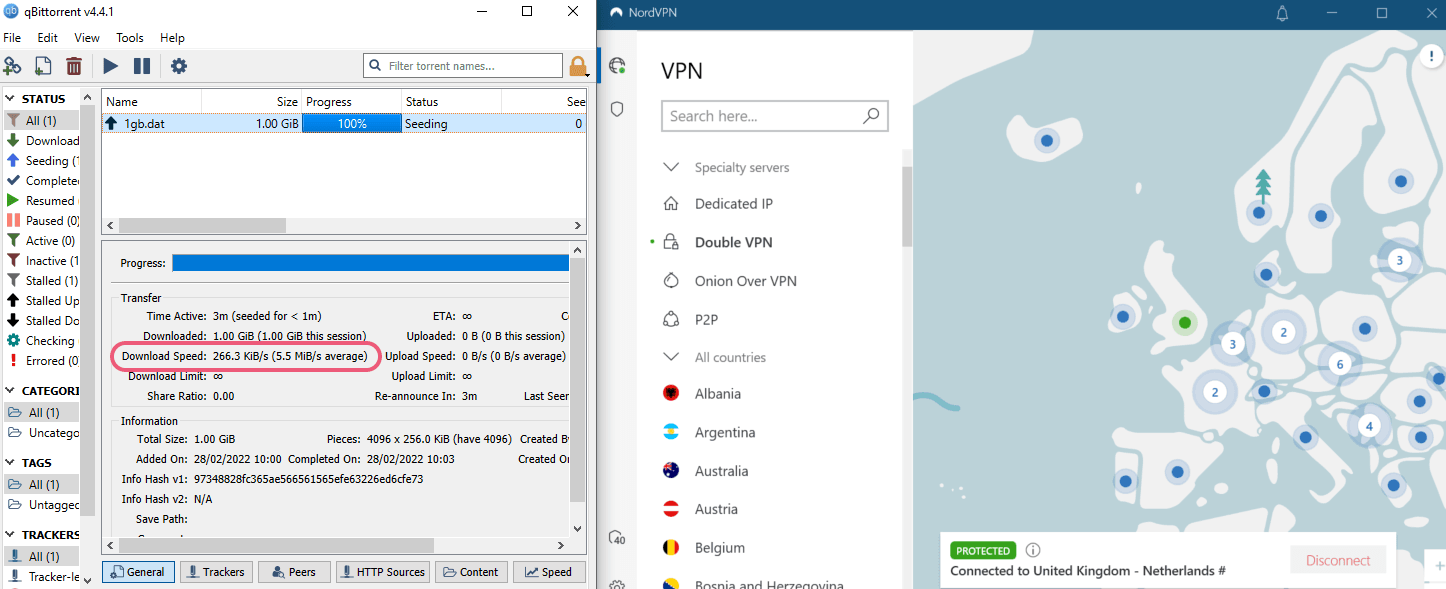Click the NordVPN shield sidebar icon
This screenshot has width=1446, height=589.
[617, 109]
